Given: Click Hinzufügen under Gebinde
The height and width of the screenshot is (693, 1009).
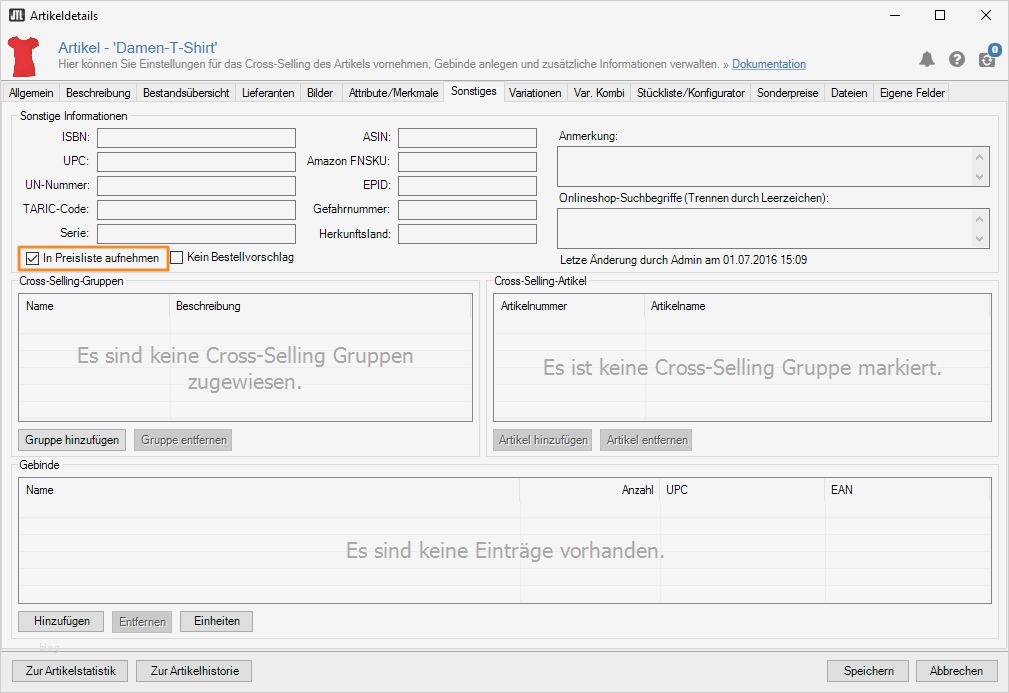Looking at the screenshot, I should click(x=61, y=622).
